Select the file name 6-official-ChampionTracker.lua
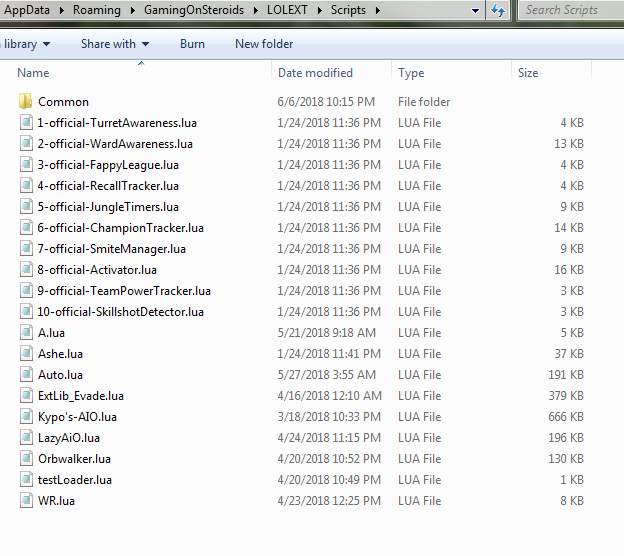Viewport: 624px width, 556px height. (121, 228)
